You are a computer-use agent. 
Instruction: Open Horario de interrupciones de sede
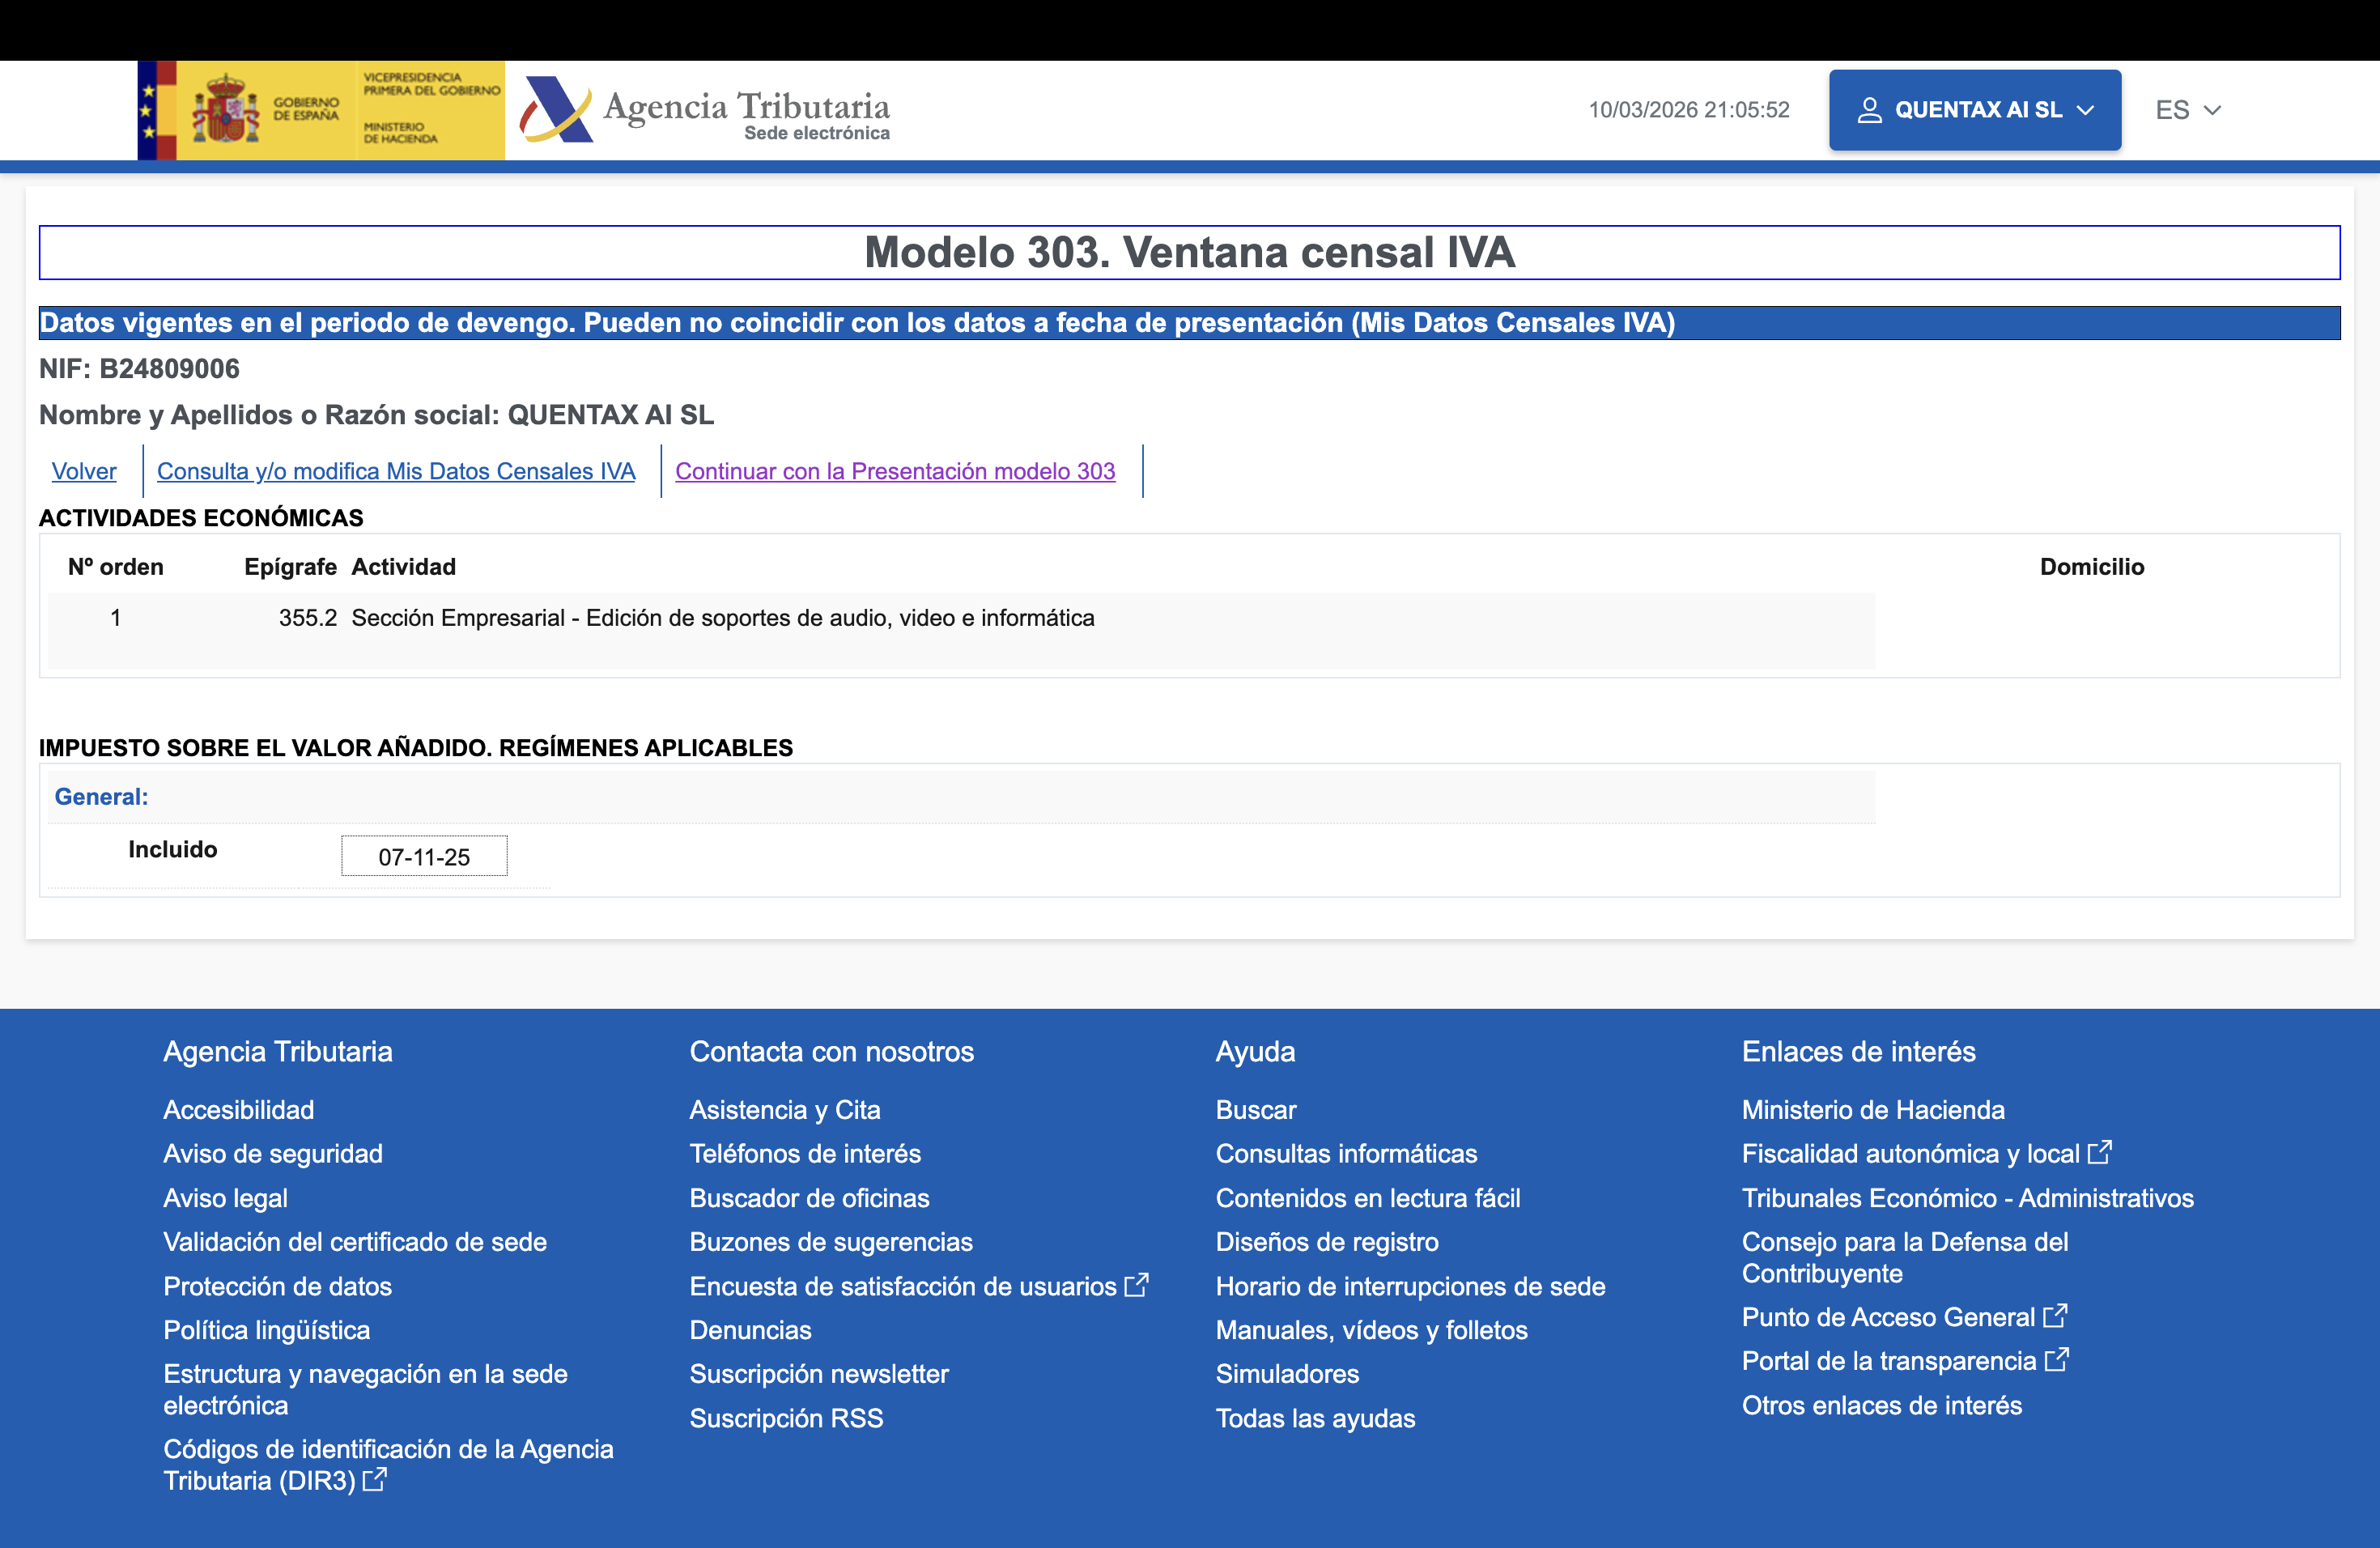point(1410,1286)
